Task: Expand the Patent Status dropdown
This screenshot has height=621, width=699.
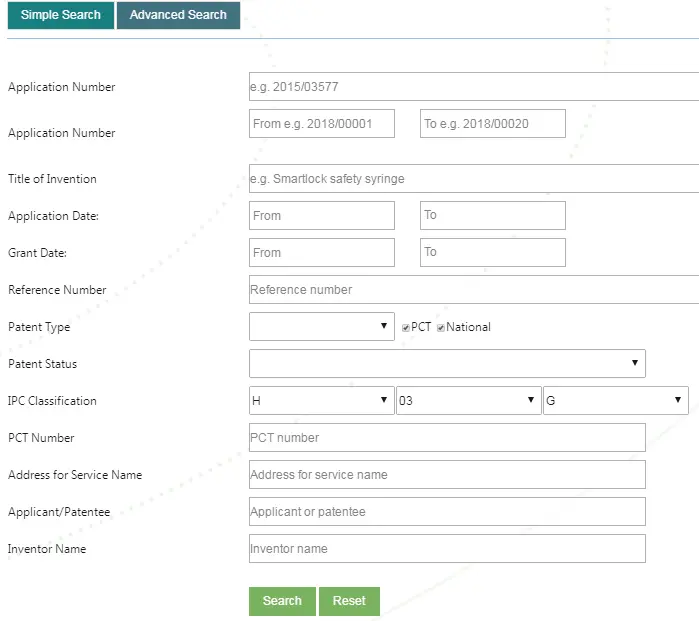Action: 447,363
